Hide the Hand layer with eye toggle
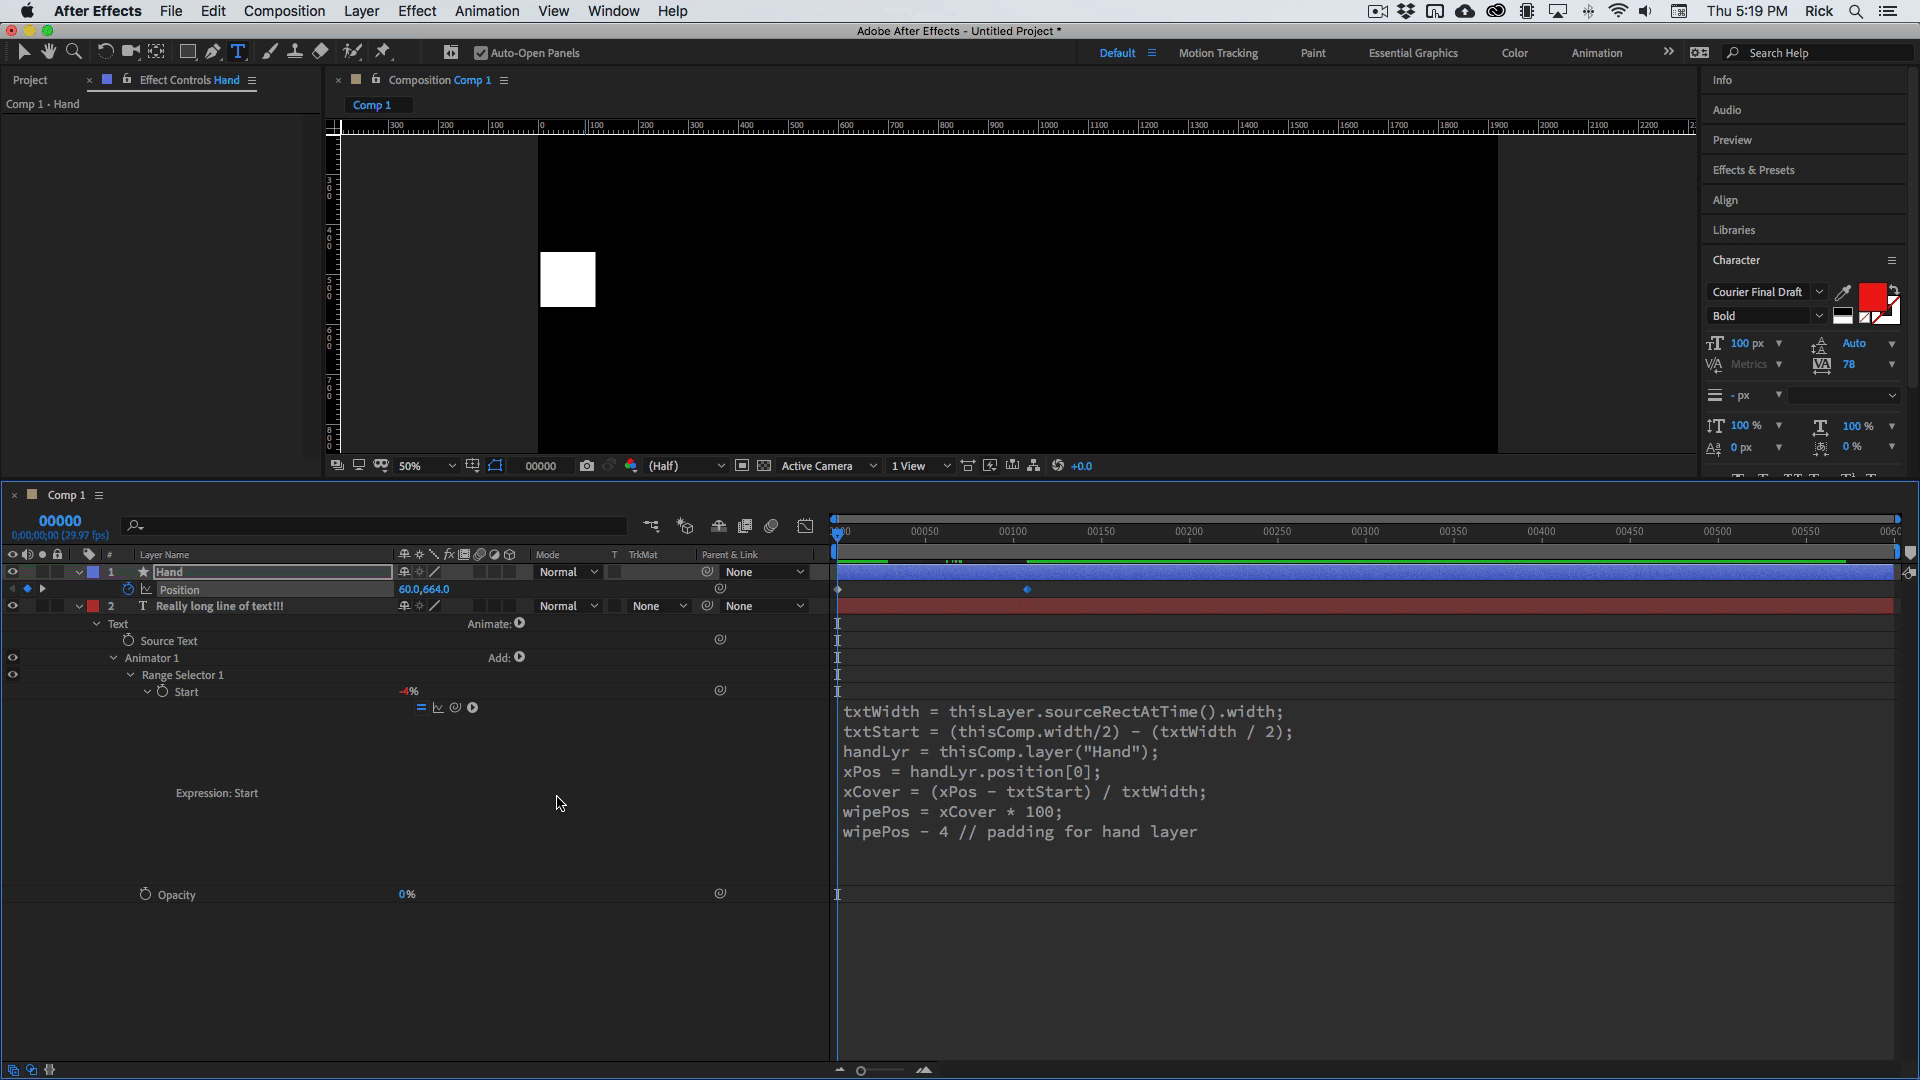 12,572
